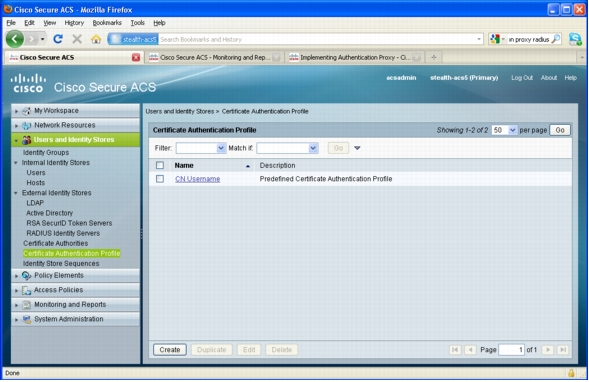
Task: Select Users under Internal Identity Stores
Action: tap(36, 173)
